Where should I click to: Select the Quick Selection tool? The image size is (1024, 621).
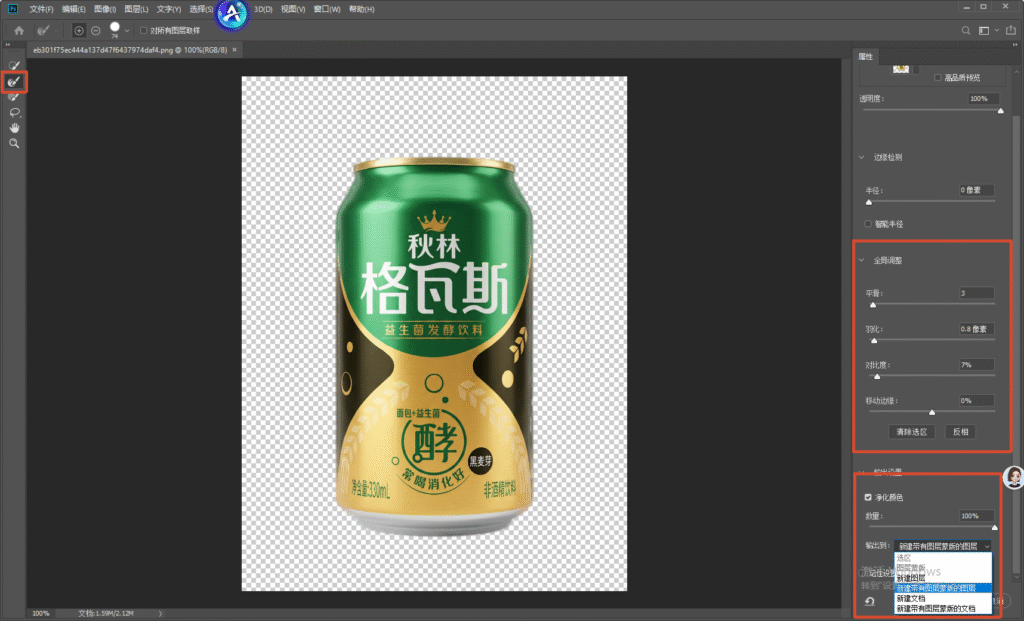14,65
